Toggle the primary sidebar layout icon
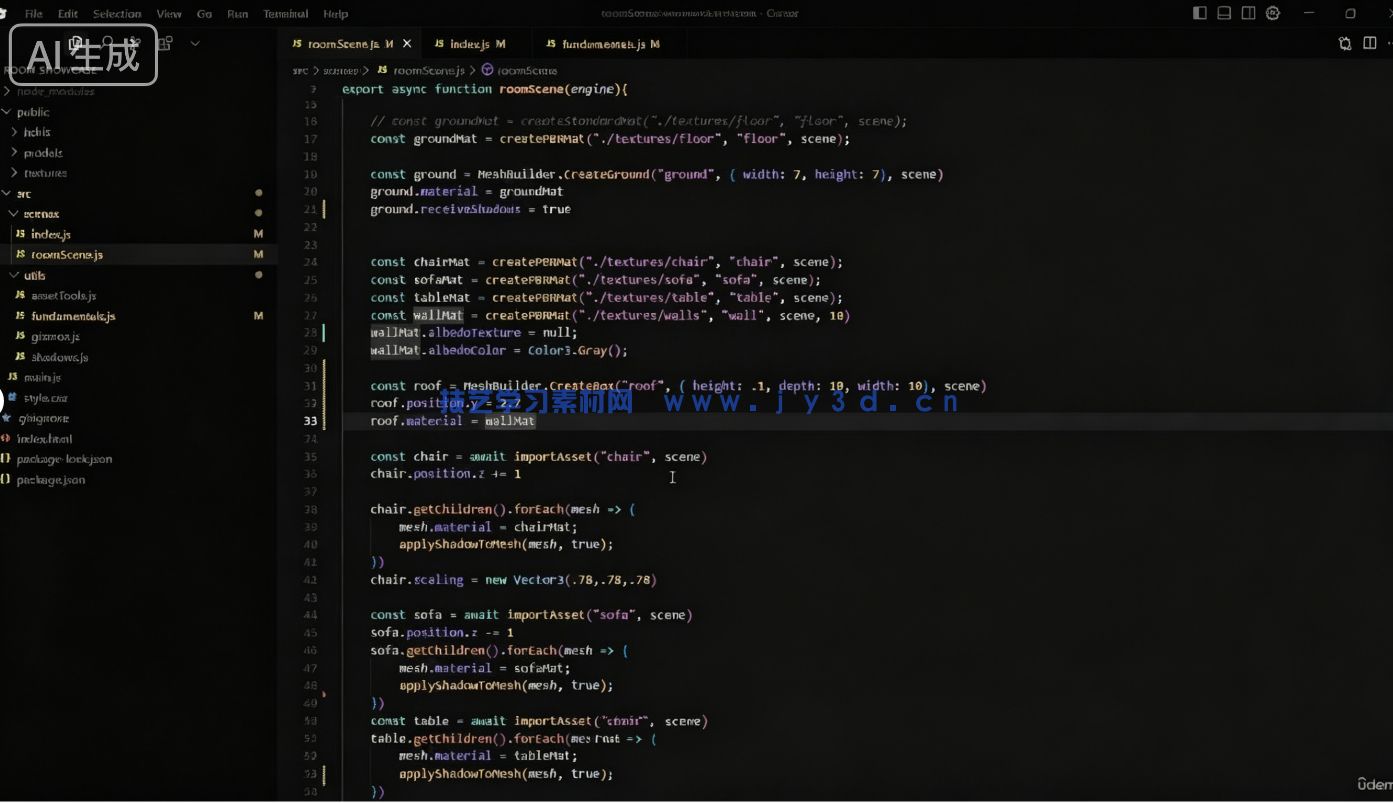The width and height of the screenshot is (1393, 803). tap(1200, 13)
